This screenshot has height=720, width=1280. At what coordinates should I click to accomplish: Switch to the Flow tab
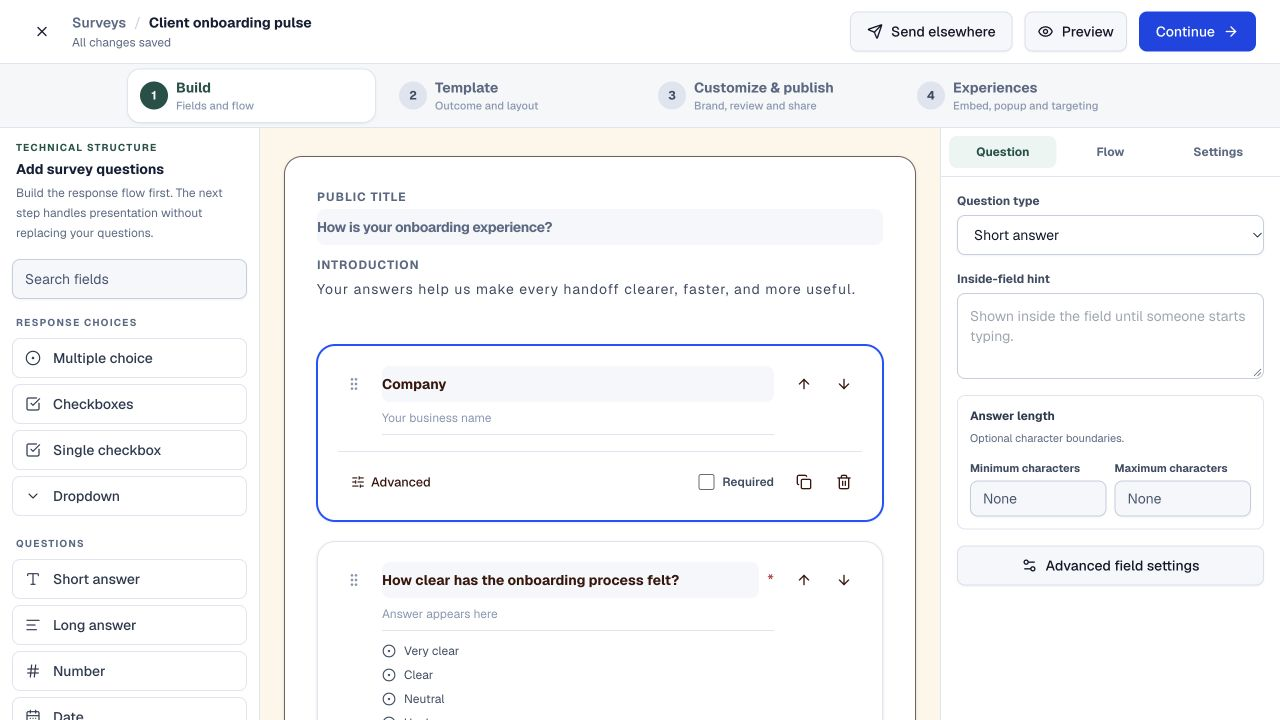1110,152
